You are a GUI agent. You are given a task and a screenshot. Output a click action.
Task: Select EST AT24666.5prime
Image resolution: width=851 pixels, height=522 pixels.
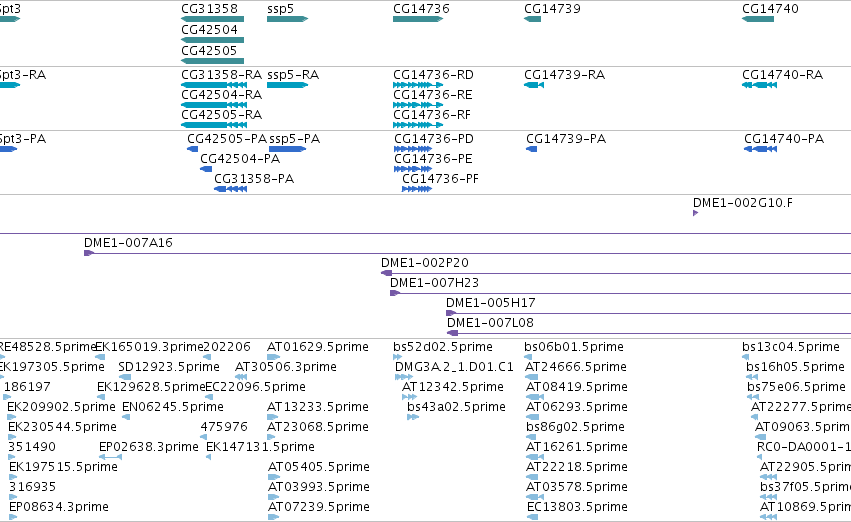(576, 367)
